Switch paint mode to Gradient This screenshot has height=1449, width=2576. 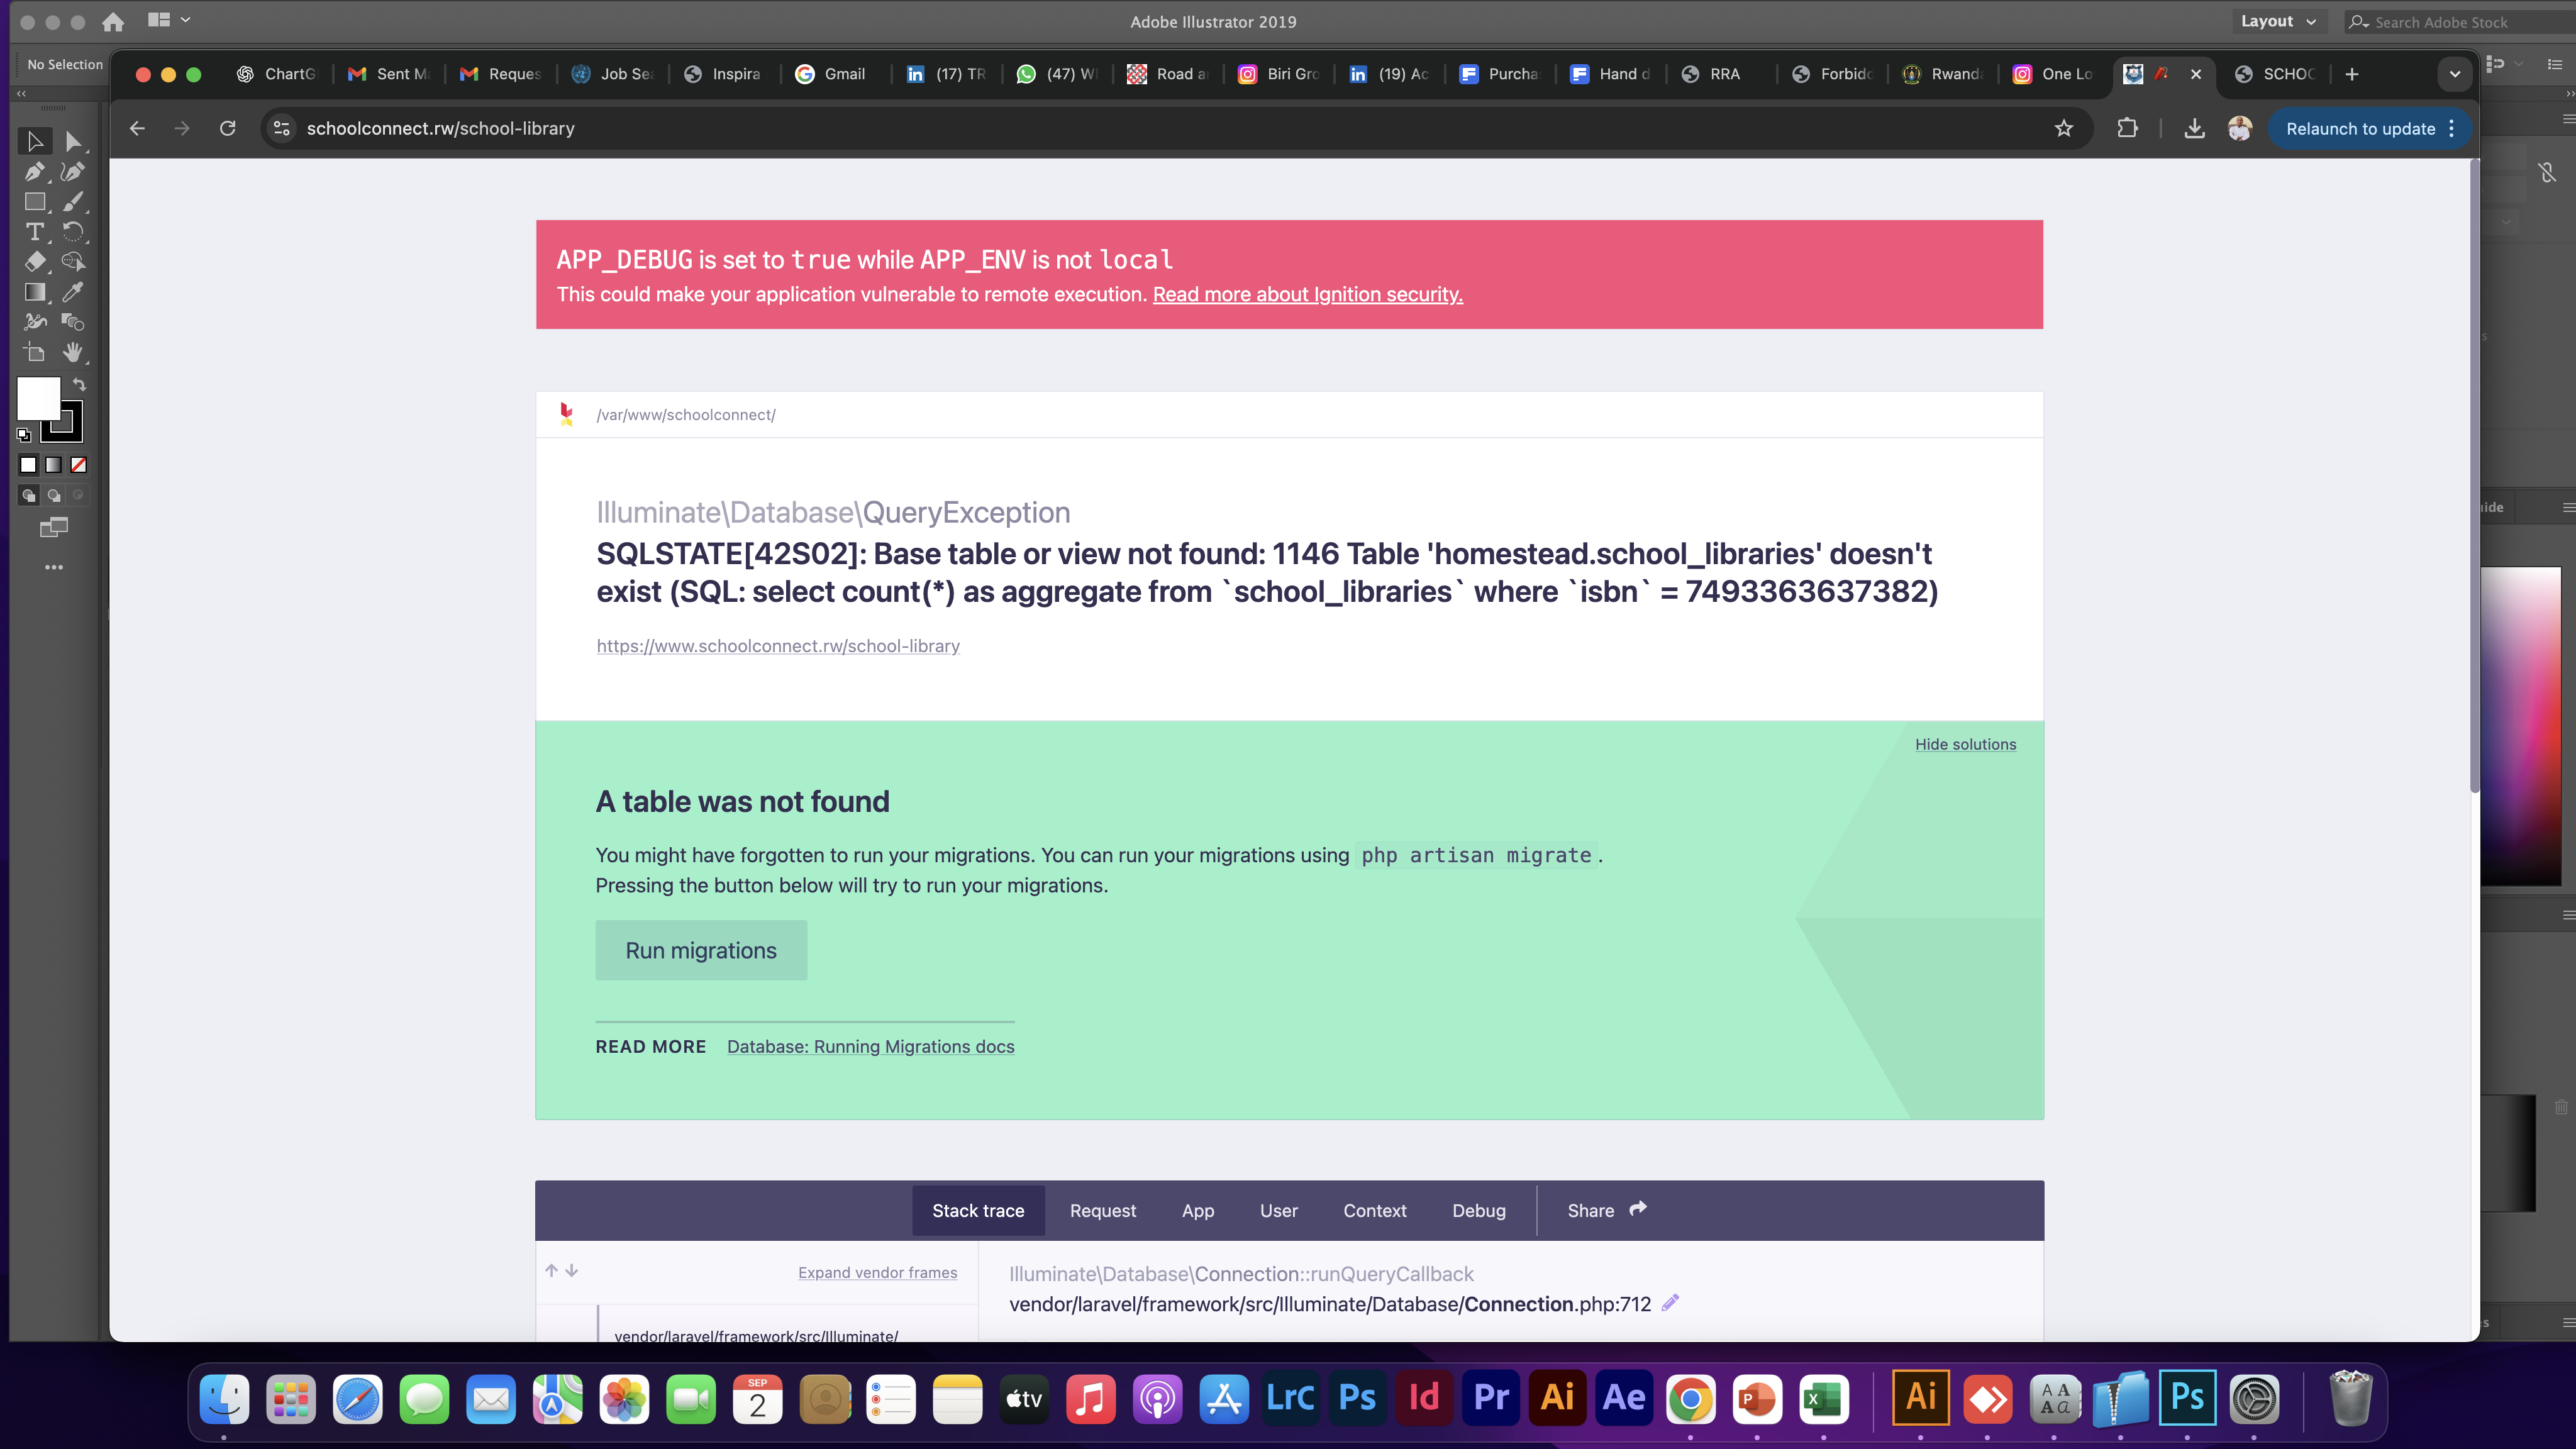click(x=53, y=465)
